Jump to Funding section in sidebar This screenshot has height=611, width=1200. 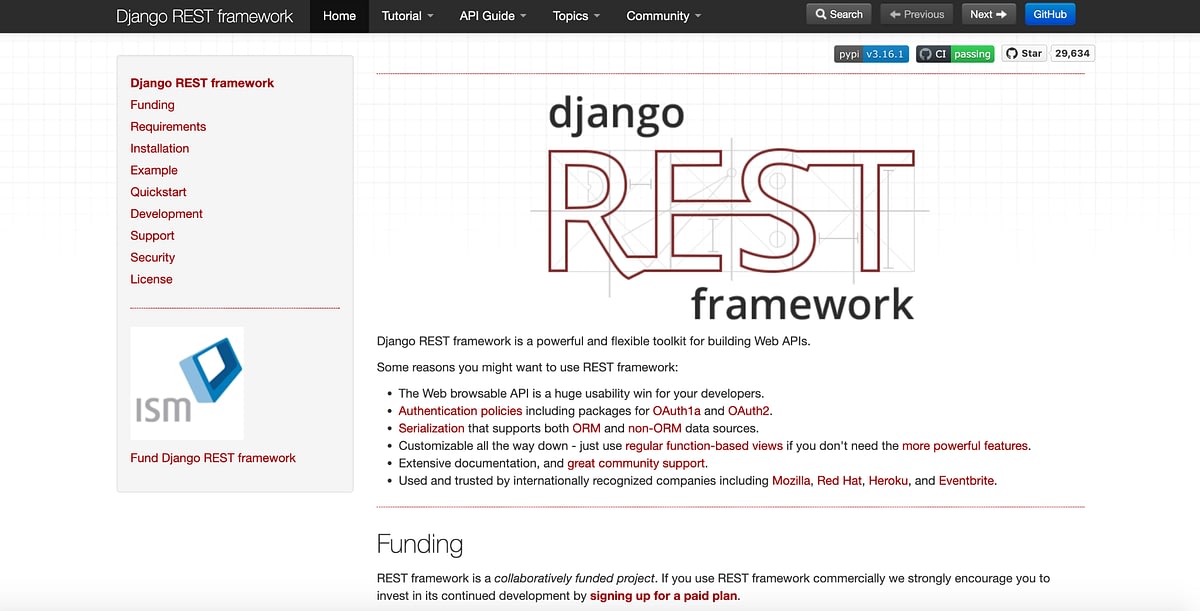pos(152,105)
